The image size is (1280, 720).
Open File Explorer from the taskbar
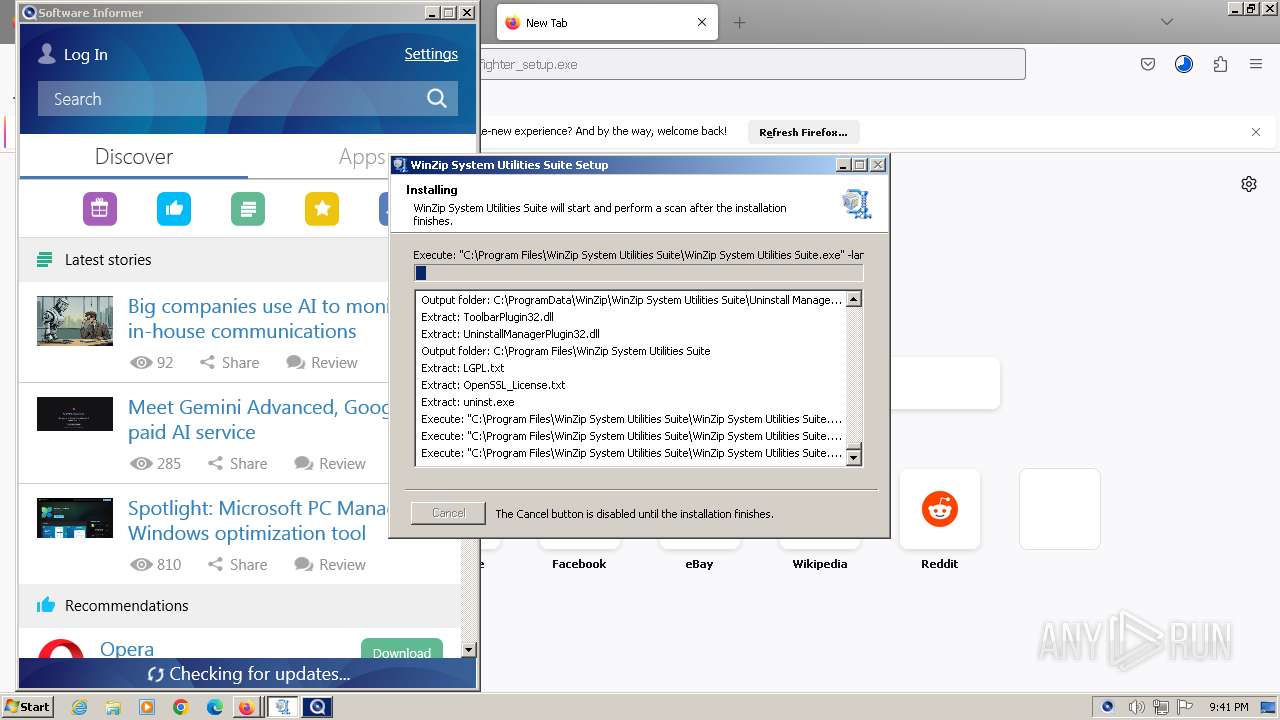113,707
